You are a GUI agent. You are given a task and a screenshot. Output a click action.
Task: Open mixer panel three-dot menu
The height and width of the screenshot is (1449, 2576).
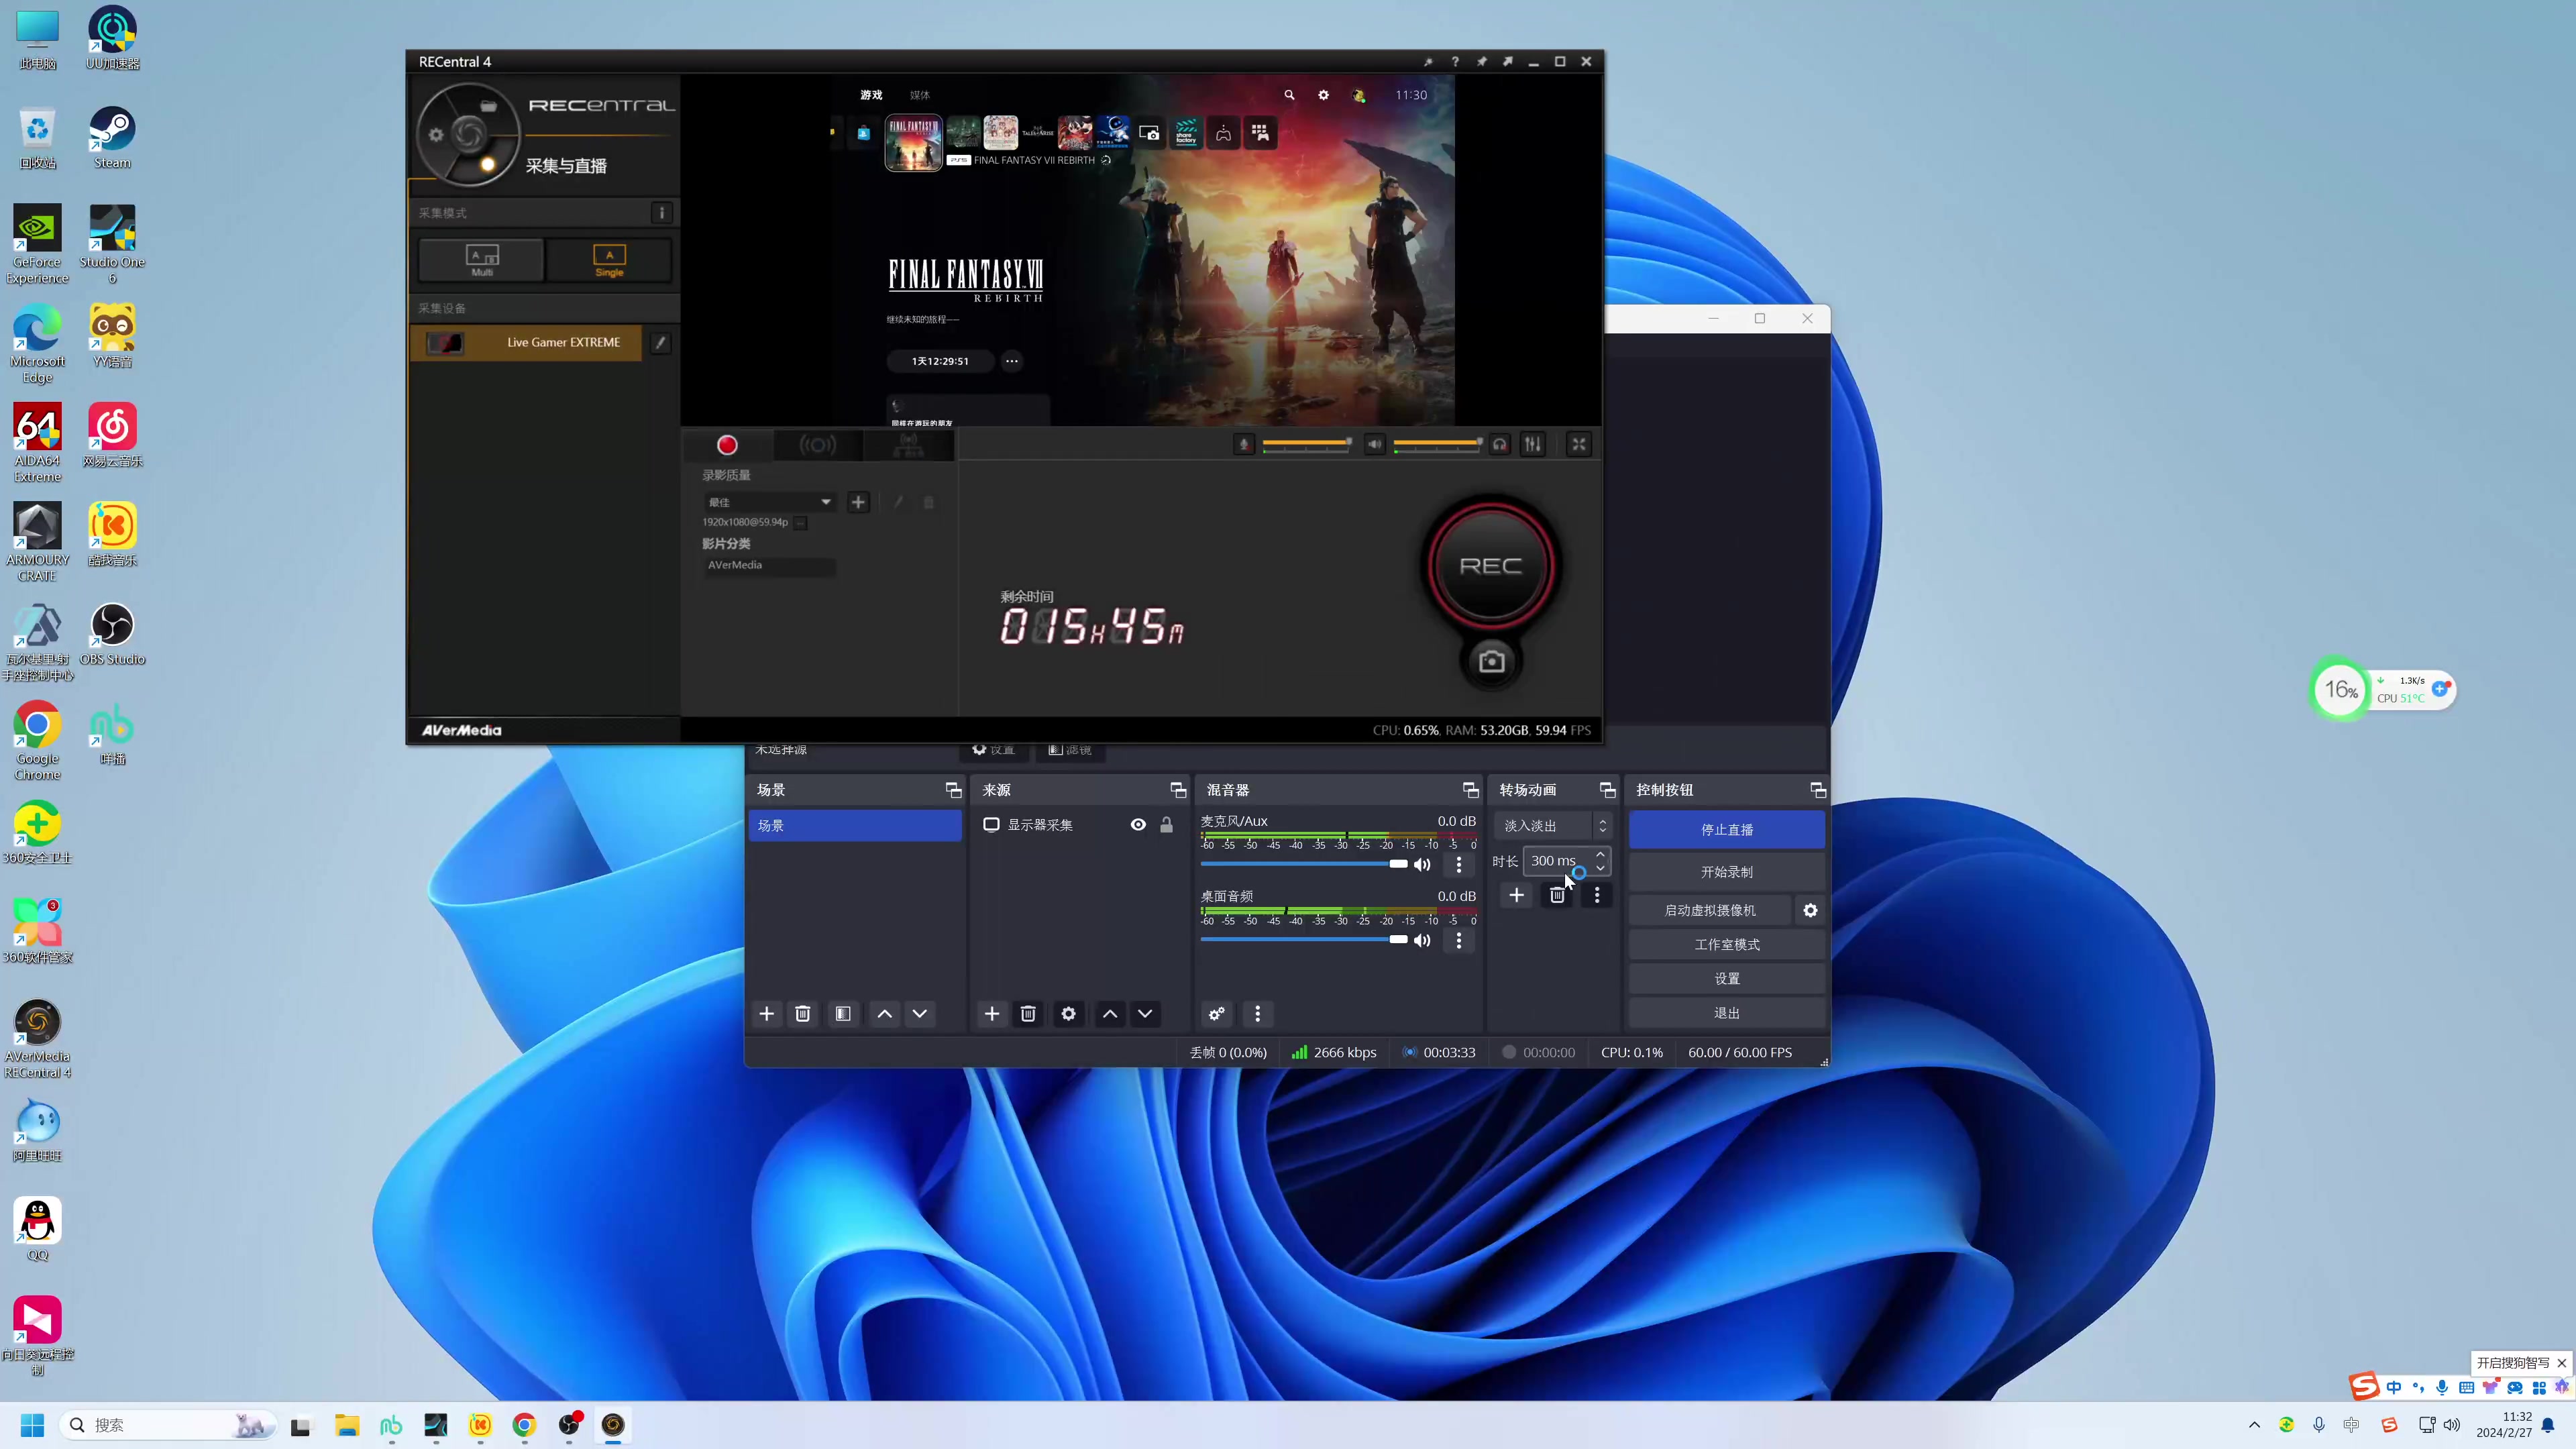(1258, 1014)
